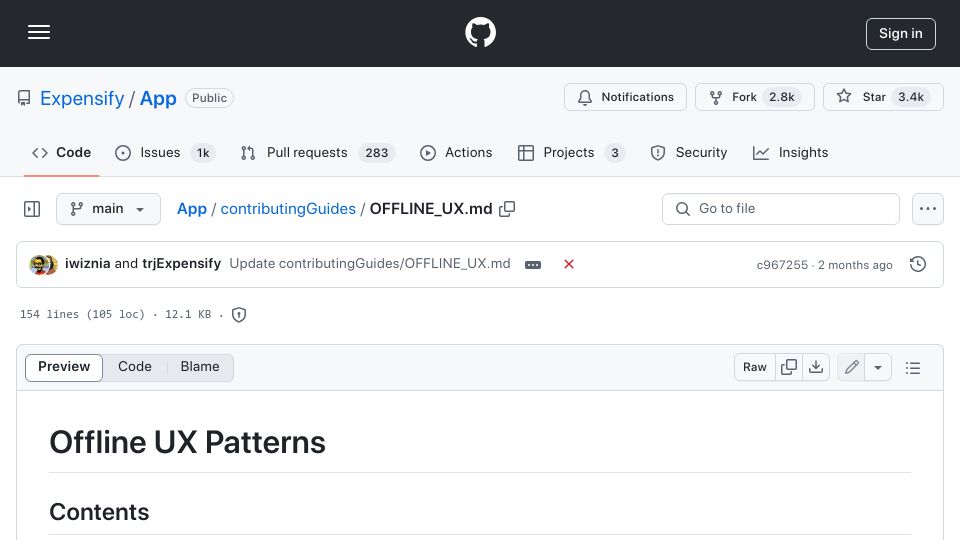960x540 pixels.
Task: Copy the raw file contents
Action: (x=789, y=367)
